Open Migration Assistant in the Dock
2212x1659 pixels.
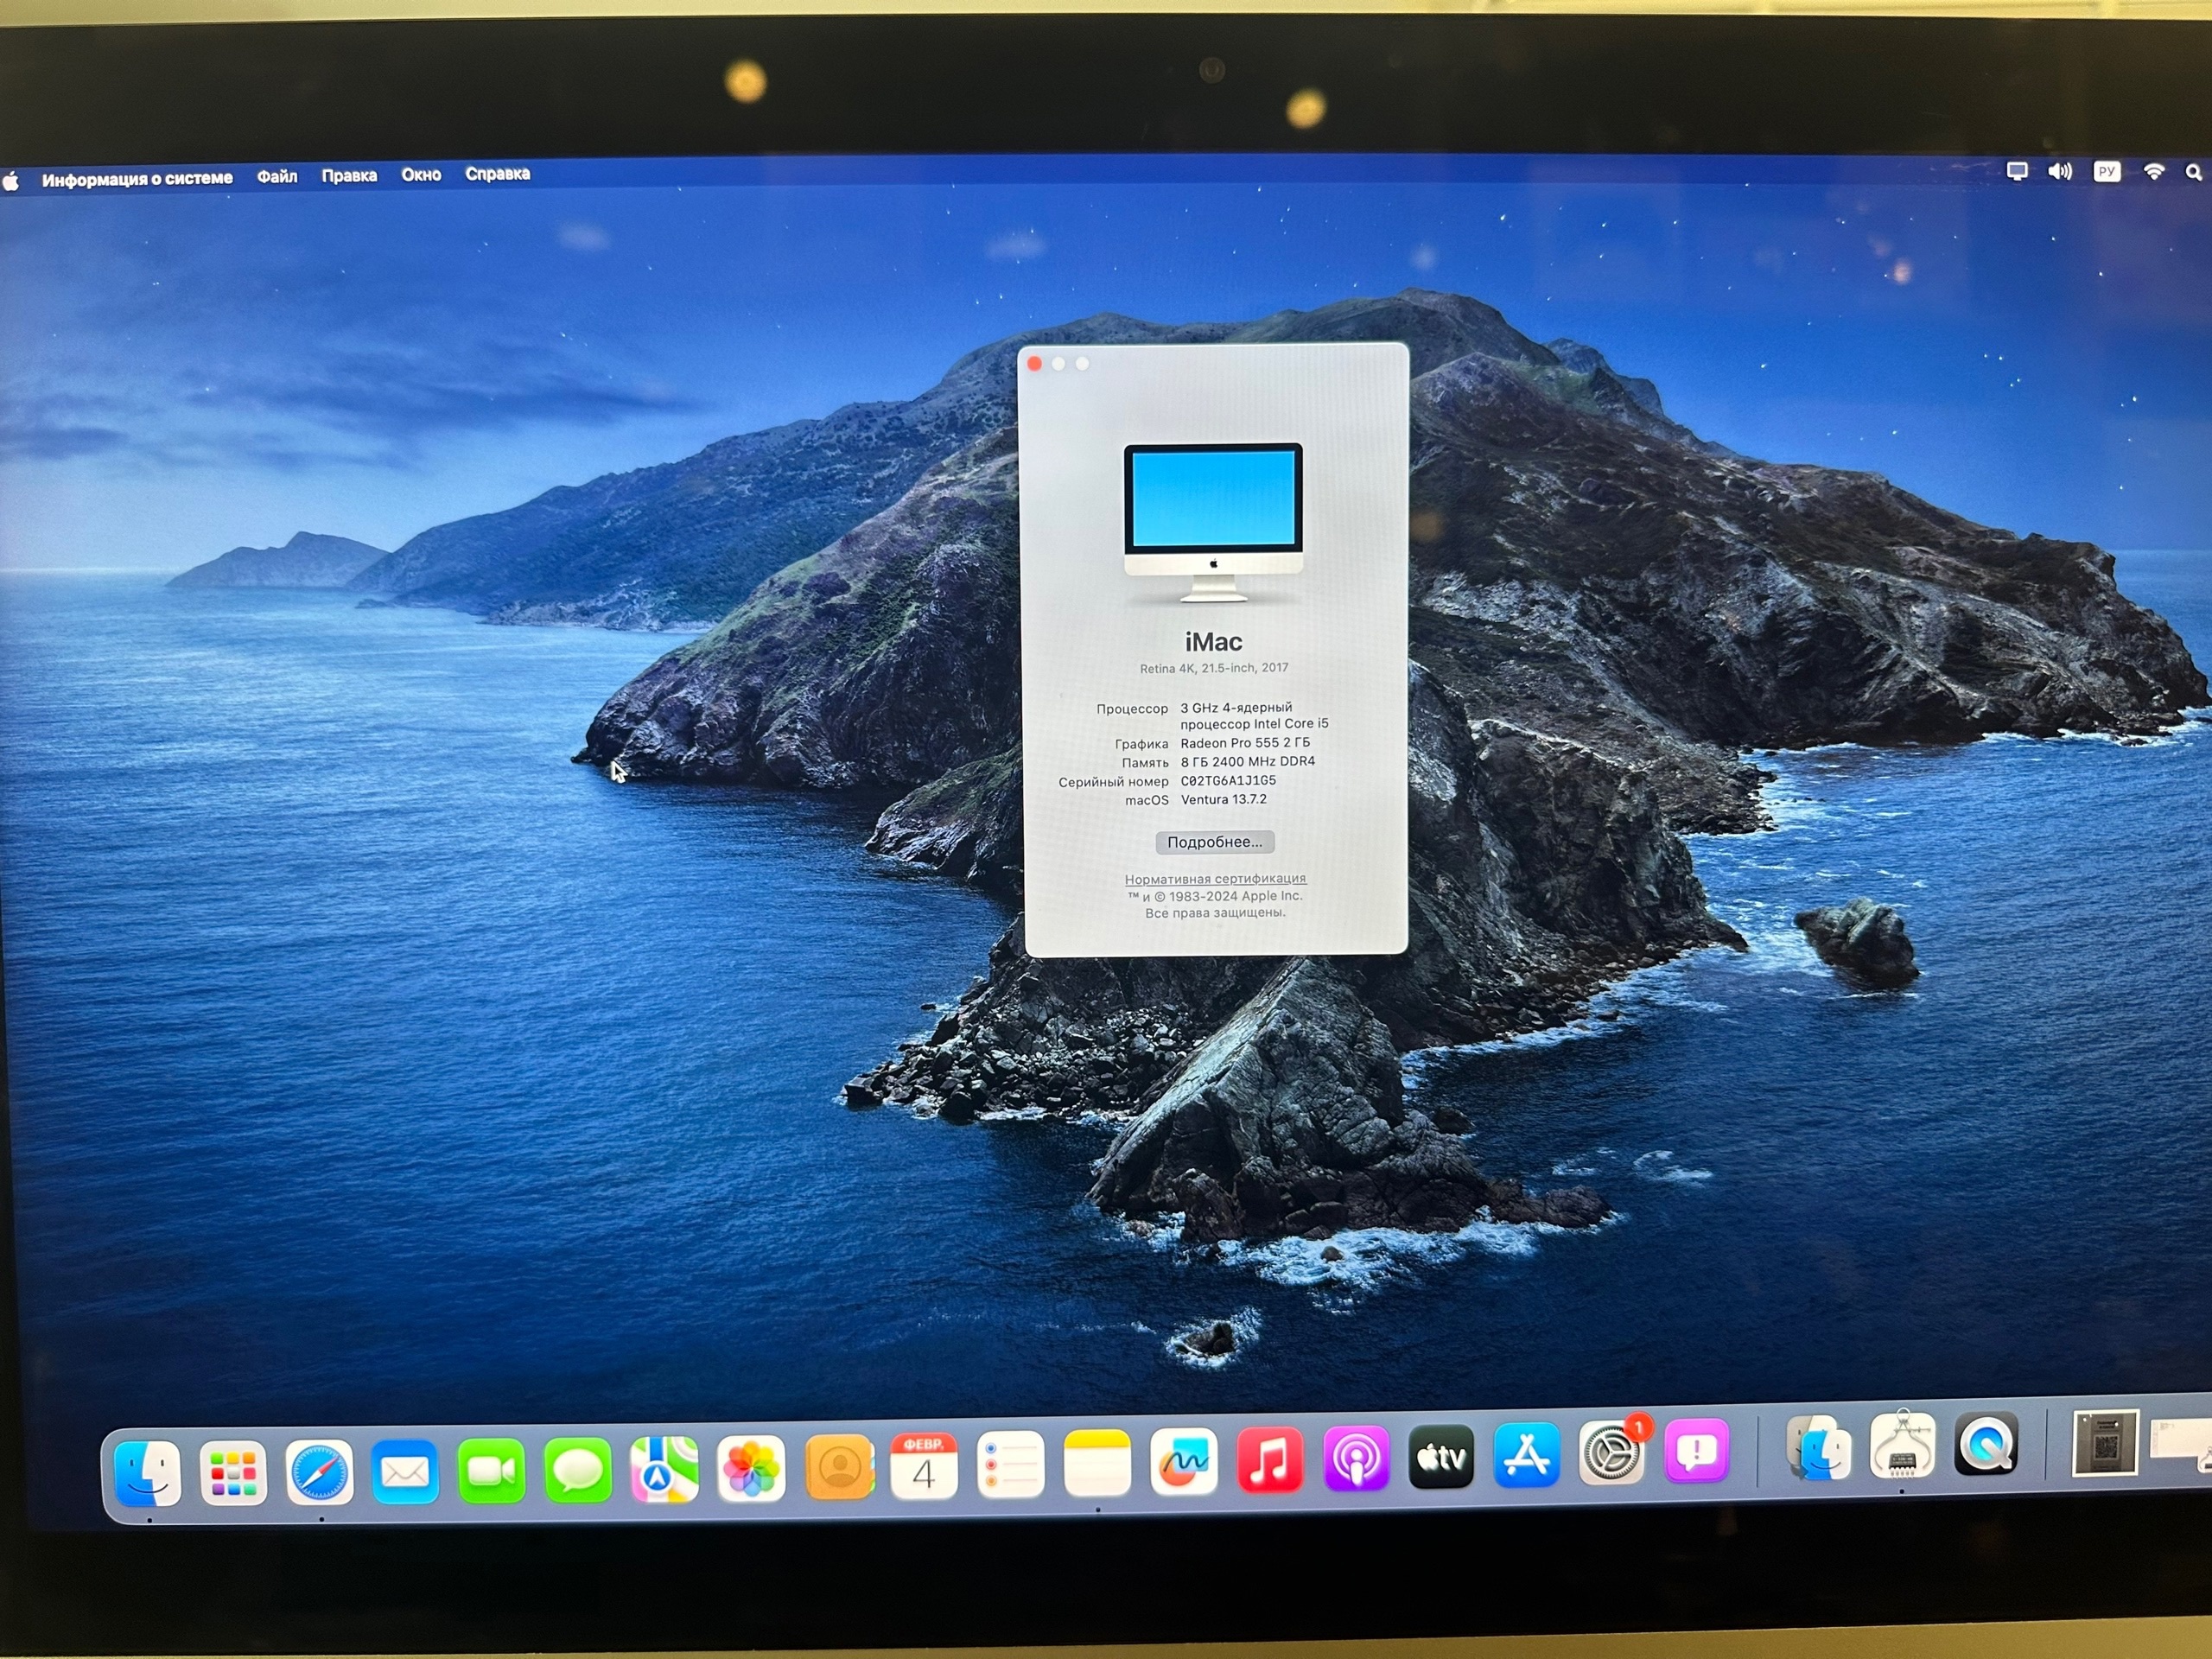(x=1818, y=1447)
